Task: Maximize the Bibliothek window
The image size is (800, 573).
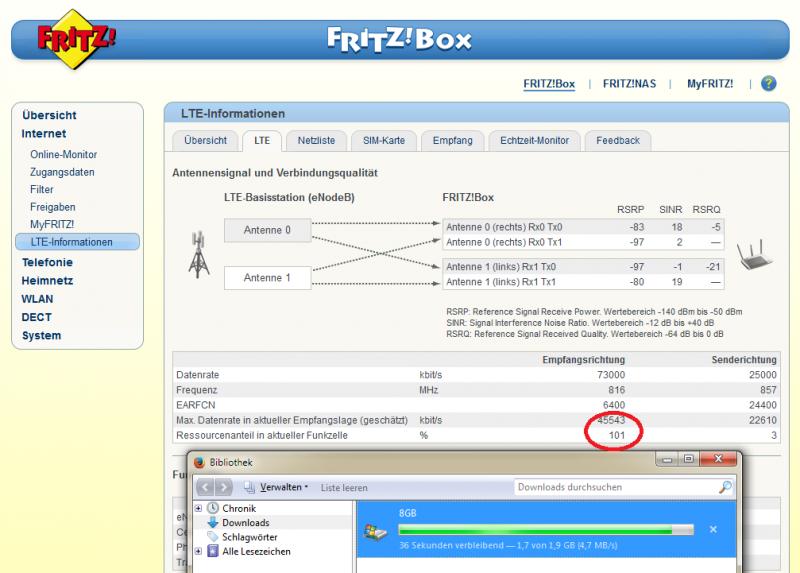Action: point(688,459)
